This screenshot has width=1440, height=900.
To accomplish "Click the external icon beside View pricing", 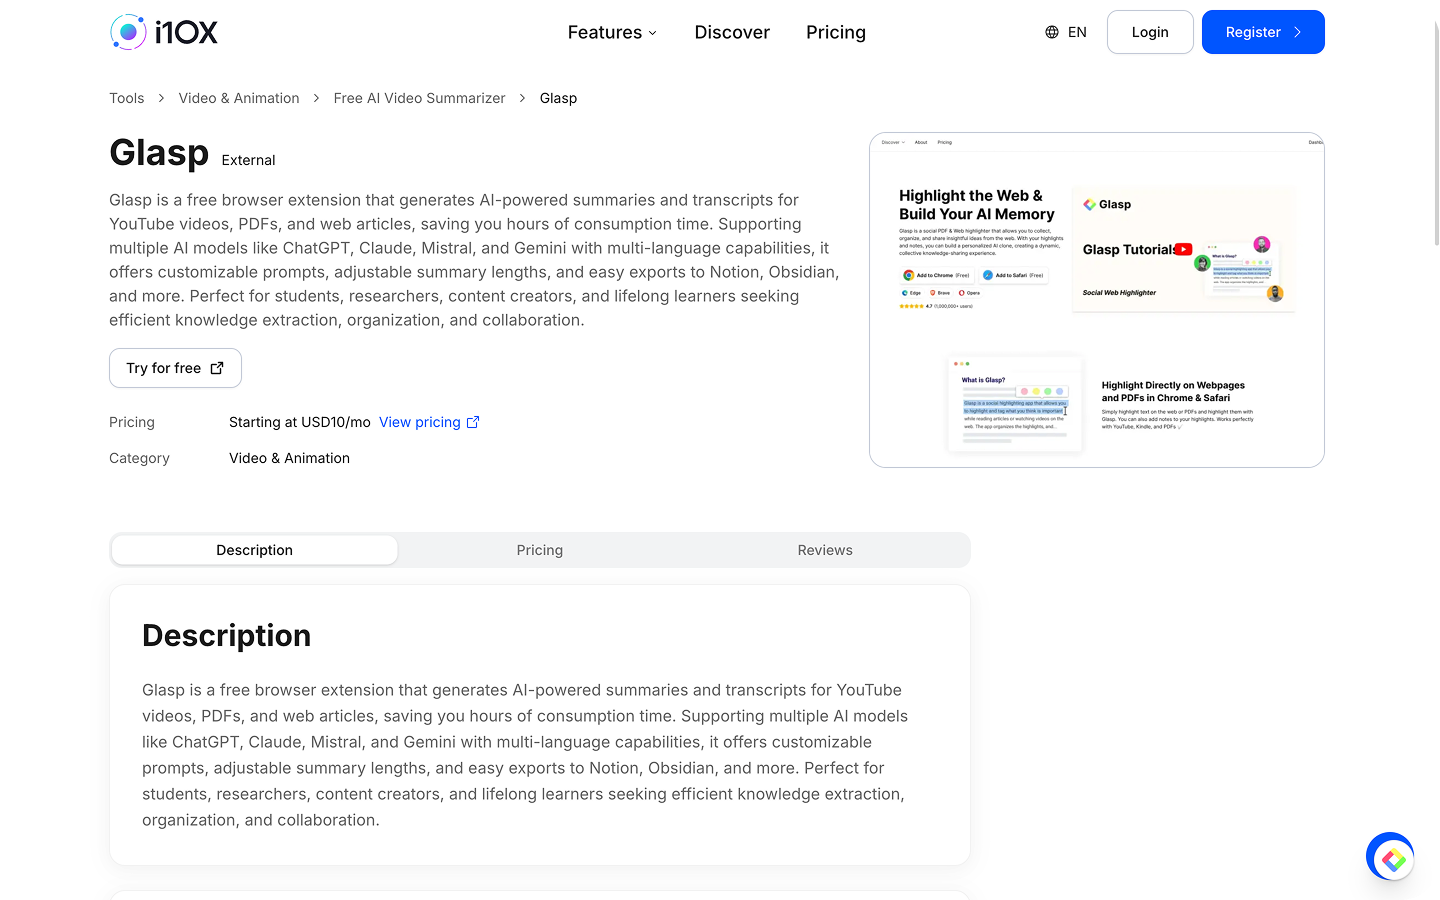I will click(x=473, y=422).
